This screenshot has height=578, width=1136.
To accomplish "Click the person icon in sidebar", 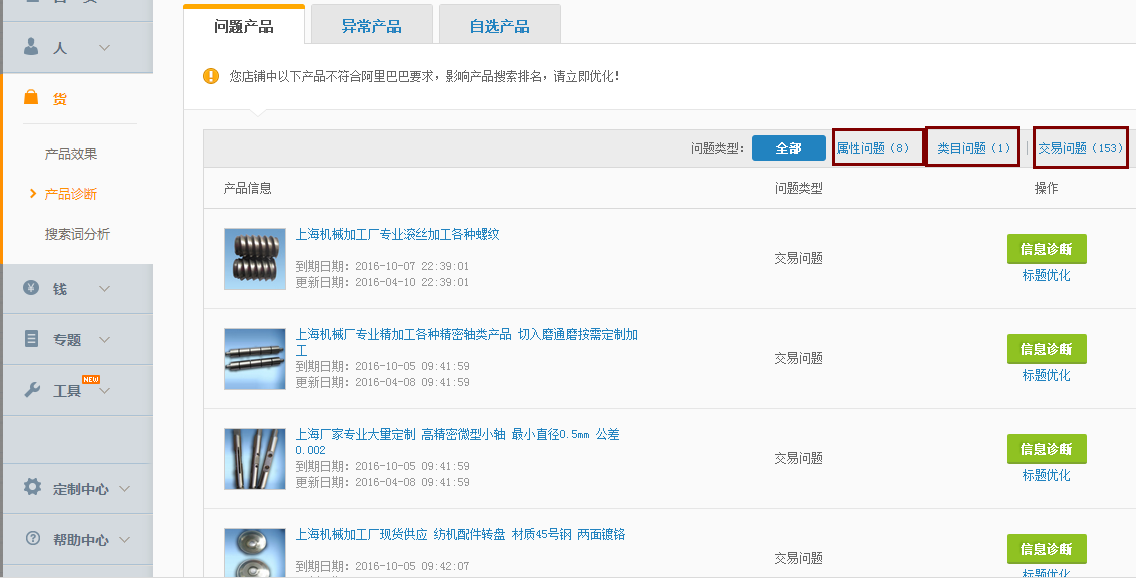I will coord(31,47).
